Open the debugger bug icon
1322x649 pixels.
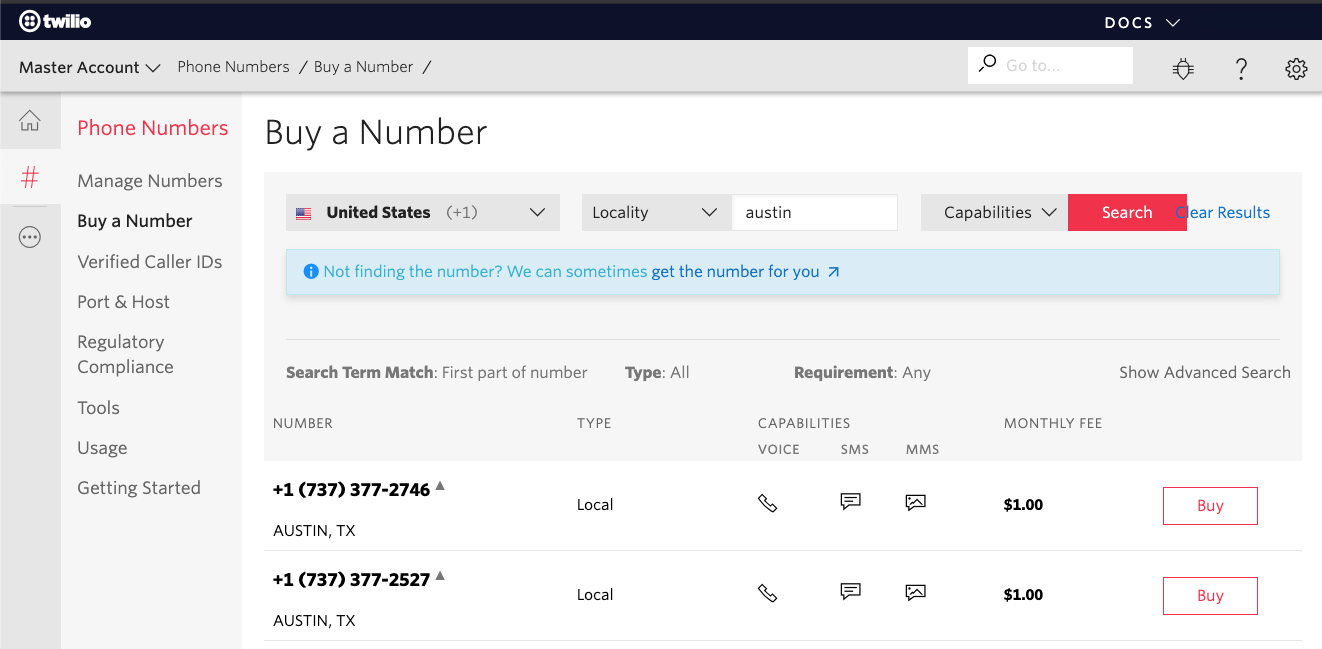click(x=1183, y=68)
